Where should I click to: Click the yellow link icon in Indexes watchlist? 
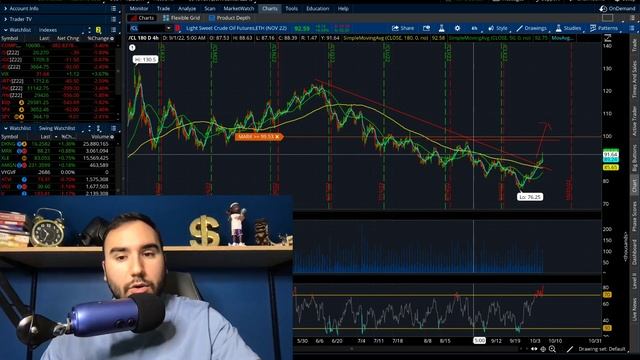98,30
